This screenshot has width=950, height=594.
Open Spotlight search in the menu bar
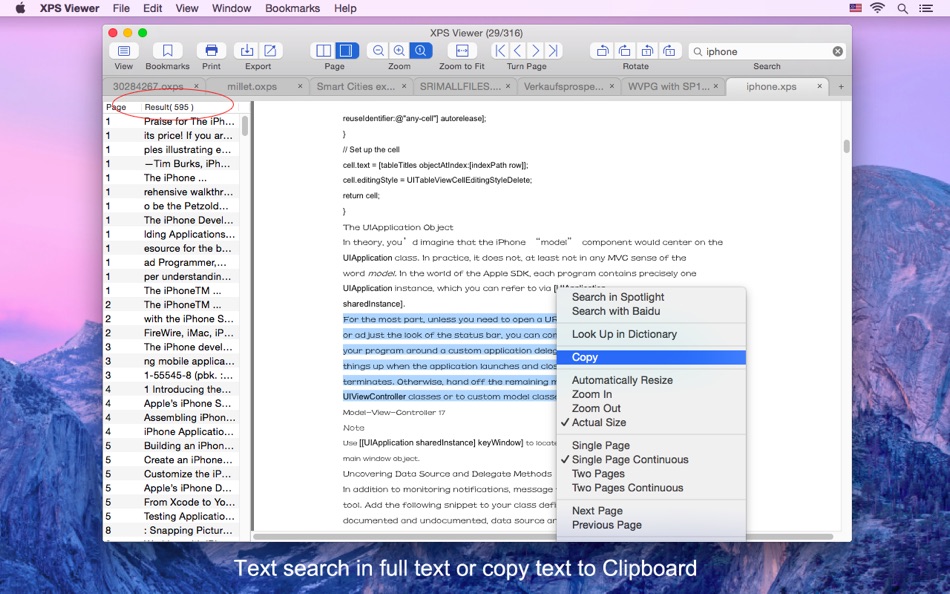[902, 8]
